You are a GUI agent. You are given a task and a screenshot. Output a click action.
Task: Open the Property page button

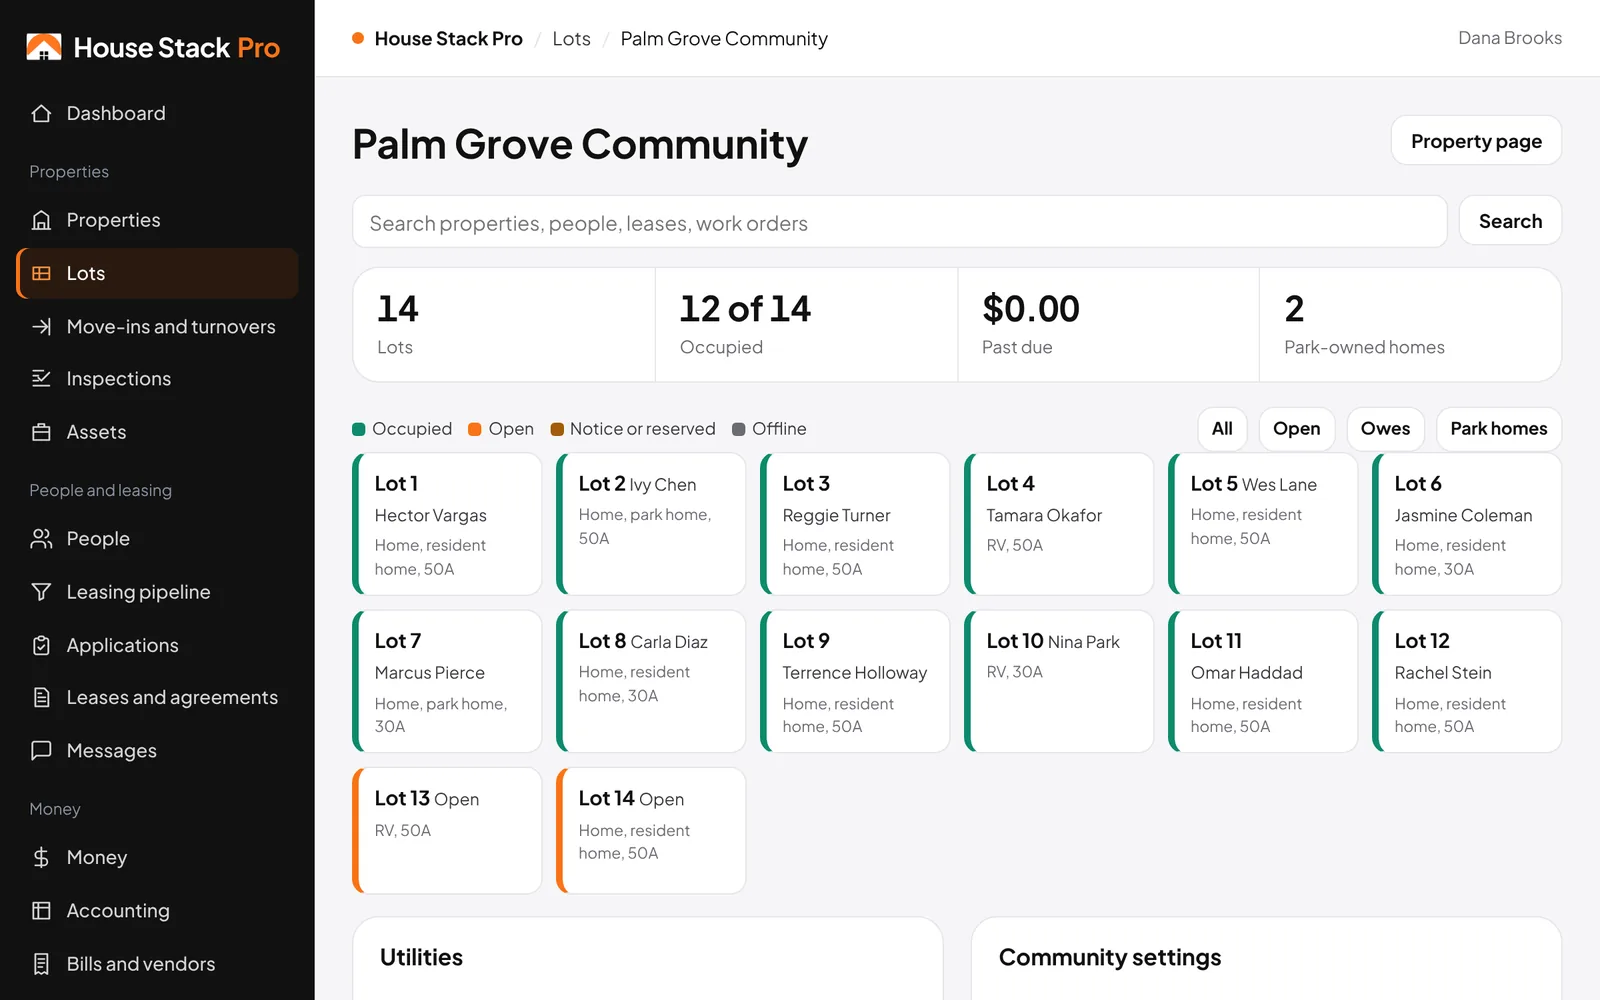[x=1476, y=141]
